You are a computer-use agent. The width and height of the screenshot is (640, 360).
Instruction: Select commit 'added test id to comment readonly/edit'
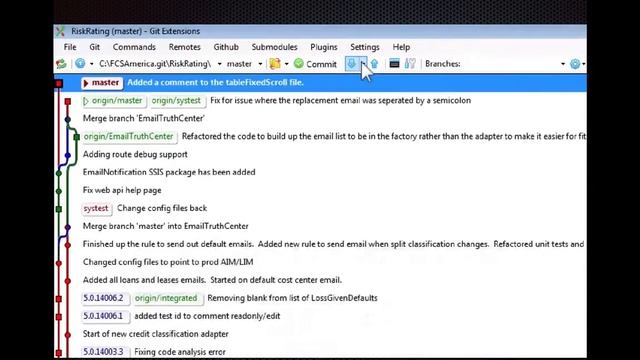click(207, 316)
